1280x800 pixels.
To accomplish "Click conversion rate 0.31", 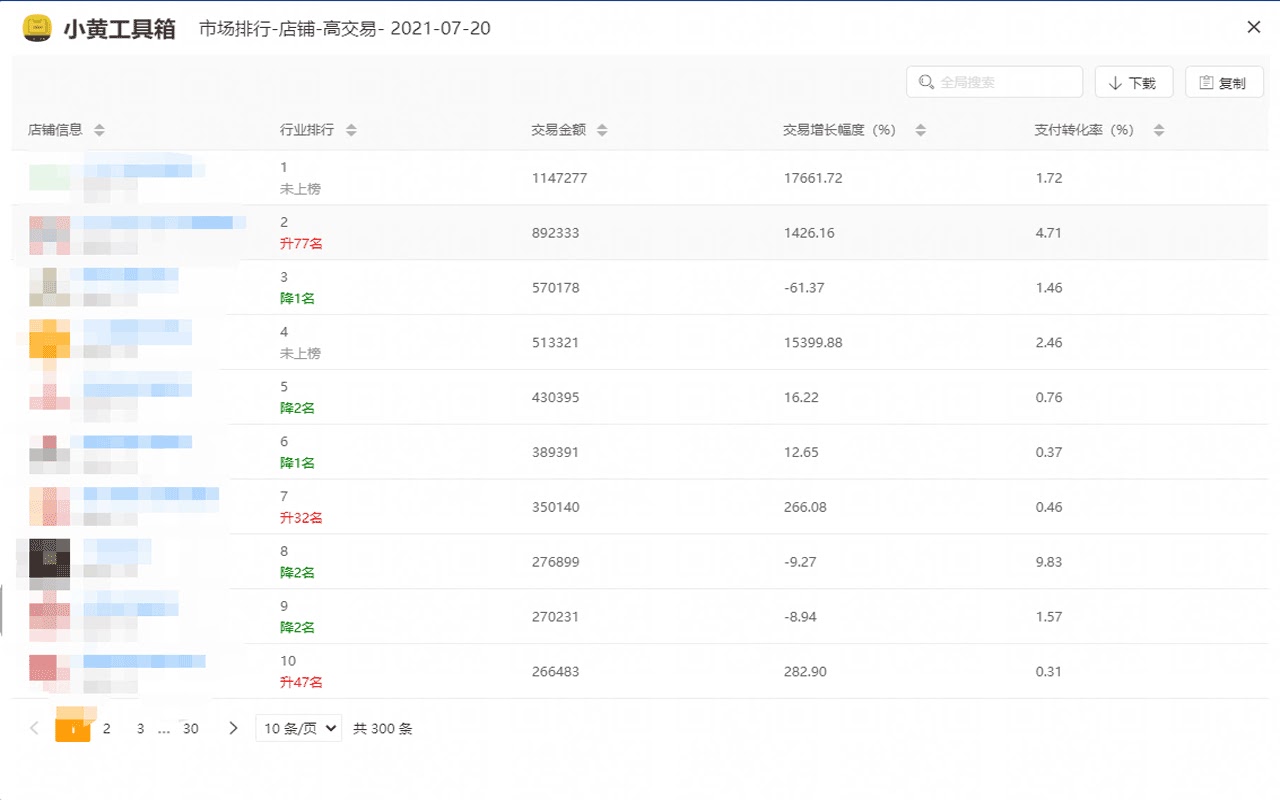I will (x=1049, y=672).
